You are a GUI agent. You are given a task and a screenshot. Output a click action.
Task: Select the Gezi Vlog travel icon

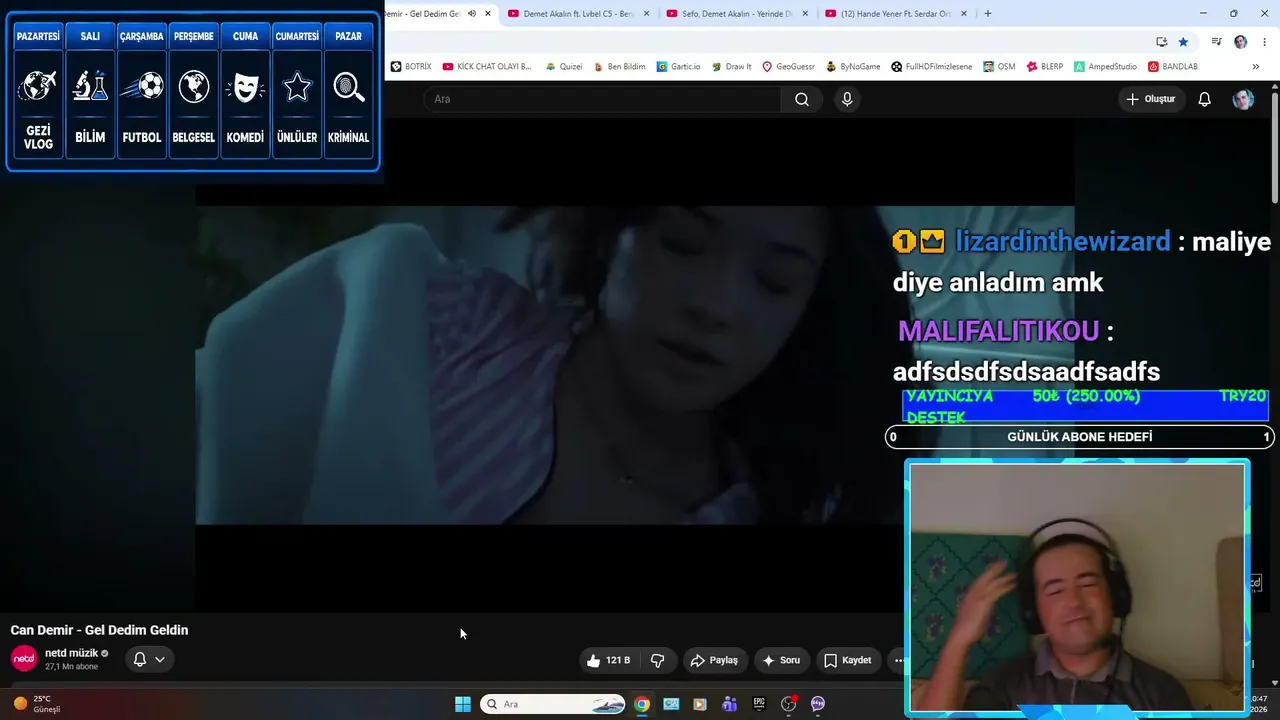(38, 86)
